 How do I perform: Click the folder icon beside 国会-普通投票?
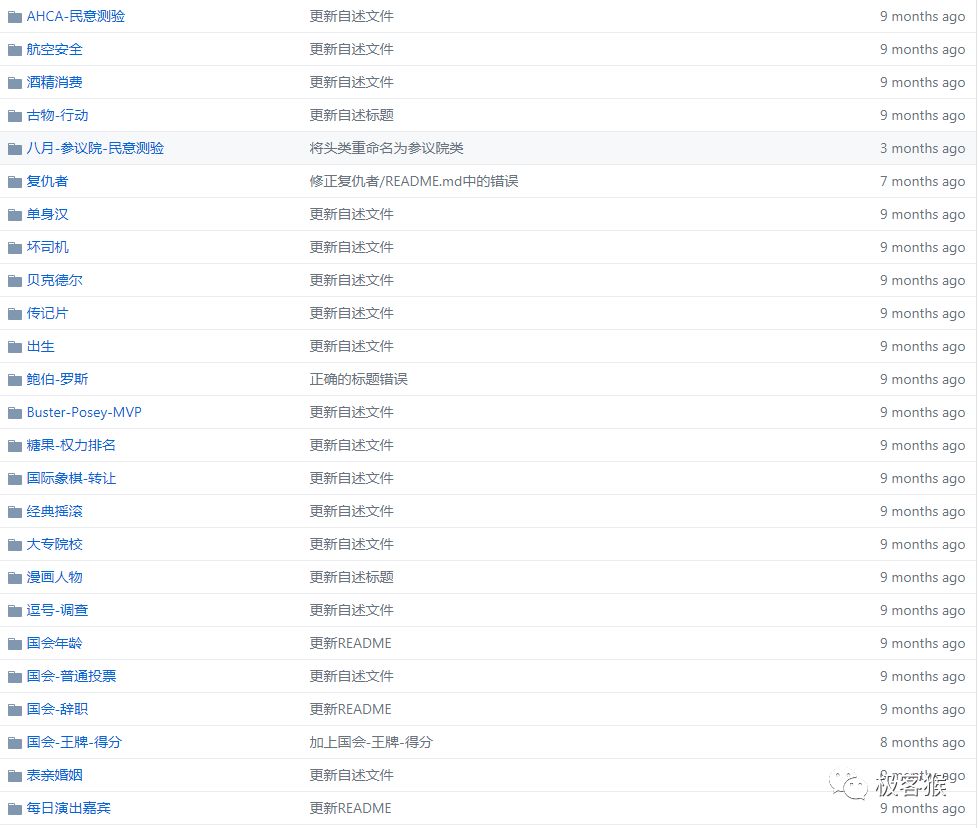pyautogui.click(x=15, y=677)
